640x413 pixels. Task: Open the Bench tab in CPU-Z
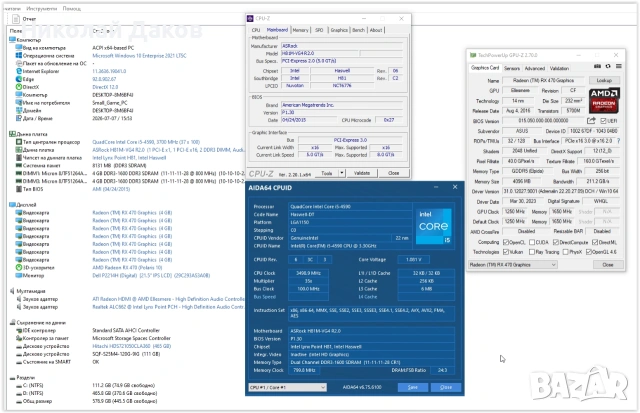coord(358,30)
